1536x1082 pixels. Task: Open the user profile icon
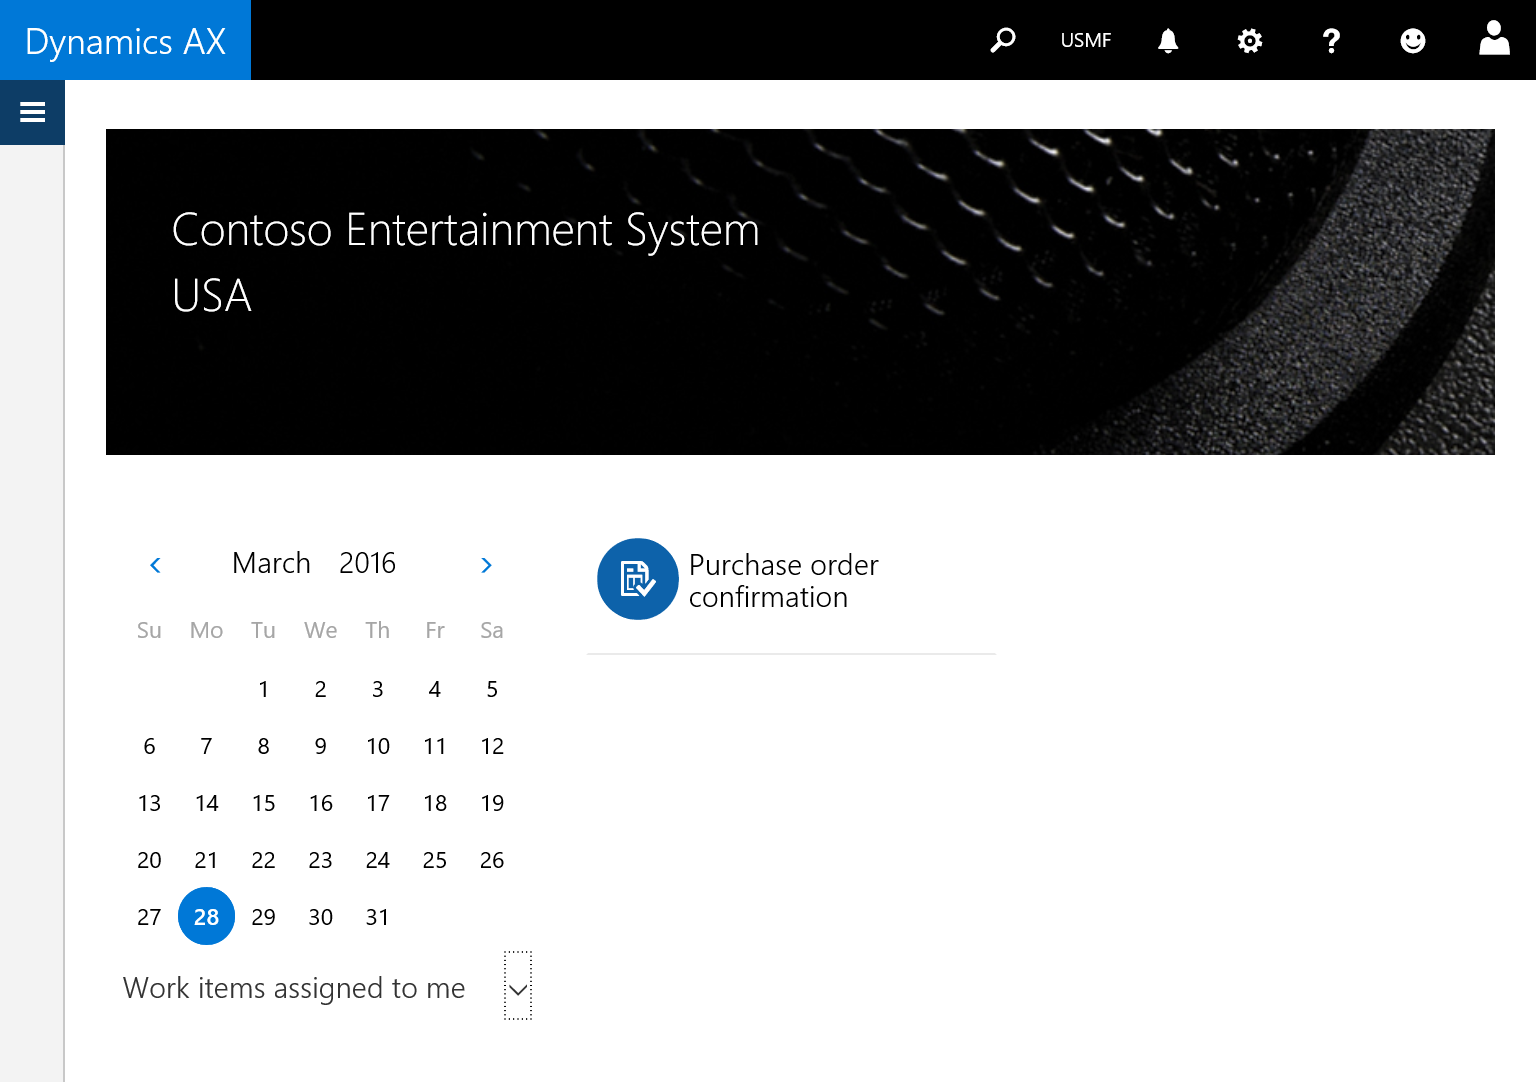pos(1494,40)
